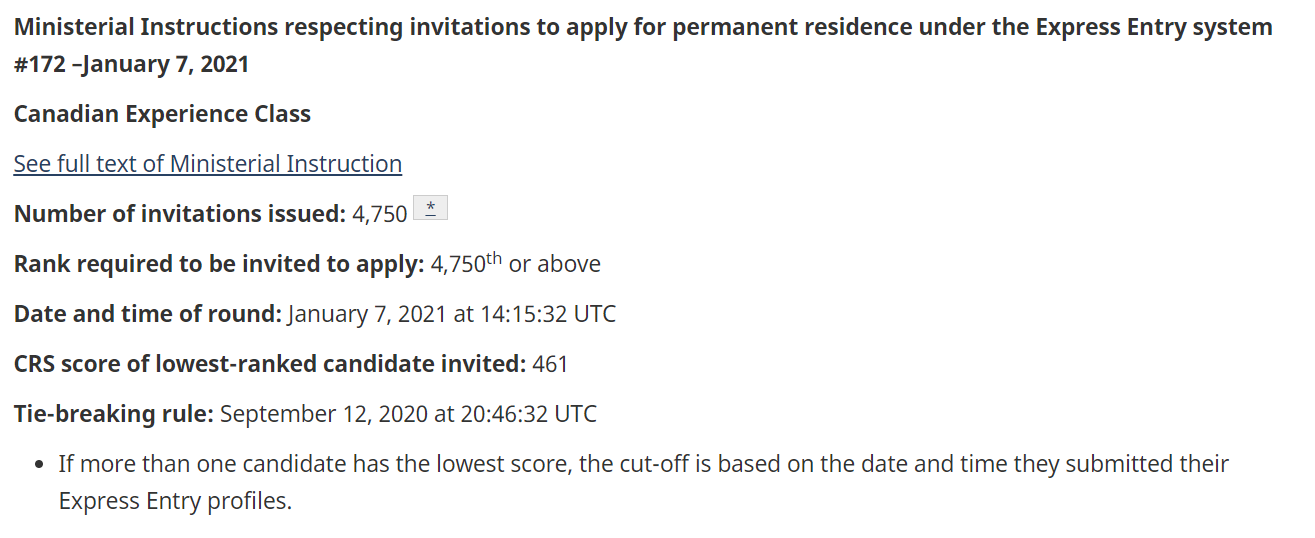Click Express Entry system in the heading
This screenshot has width=1315, height=538.
pos(1154,27)
